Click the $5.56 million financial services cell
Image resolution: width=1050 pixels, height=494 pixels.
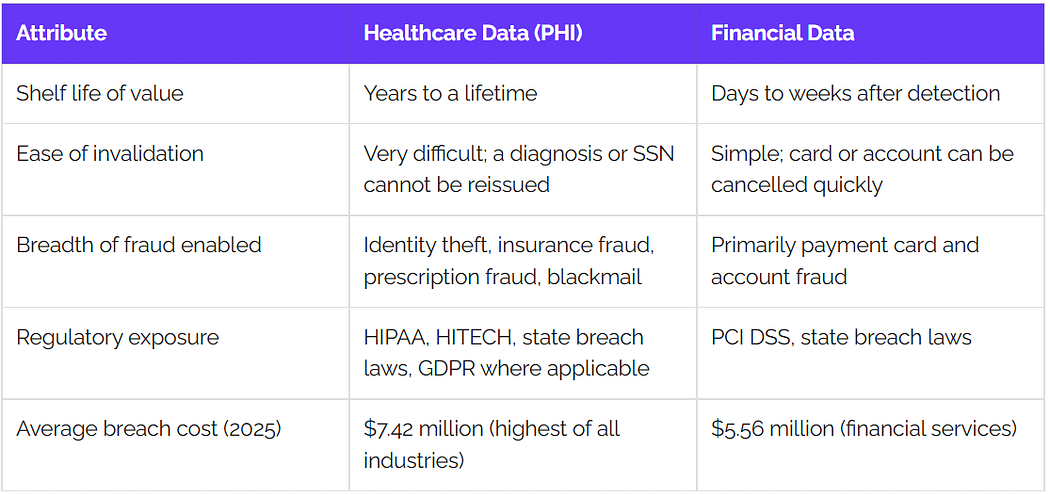point(871,444)
